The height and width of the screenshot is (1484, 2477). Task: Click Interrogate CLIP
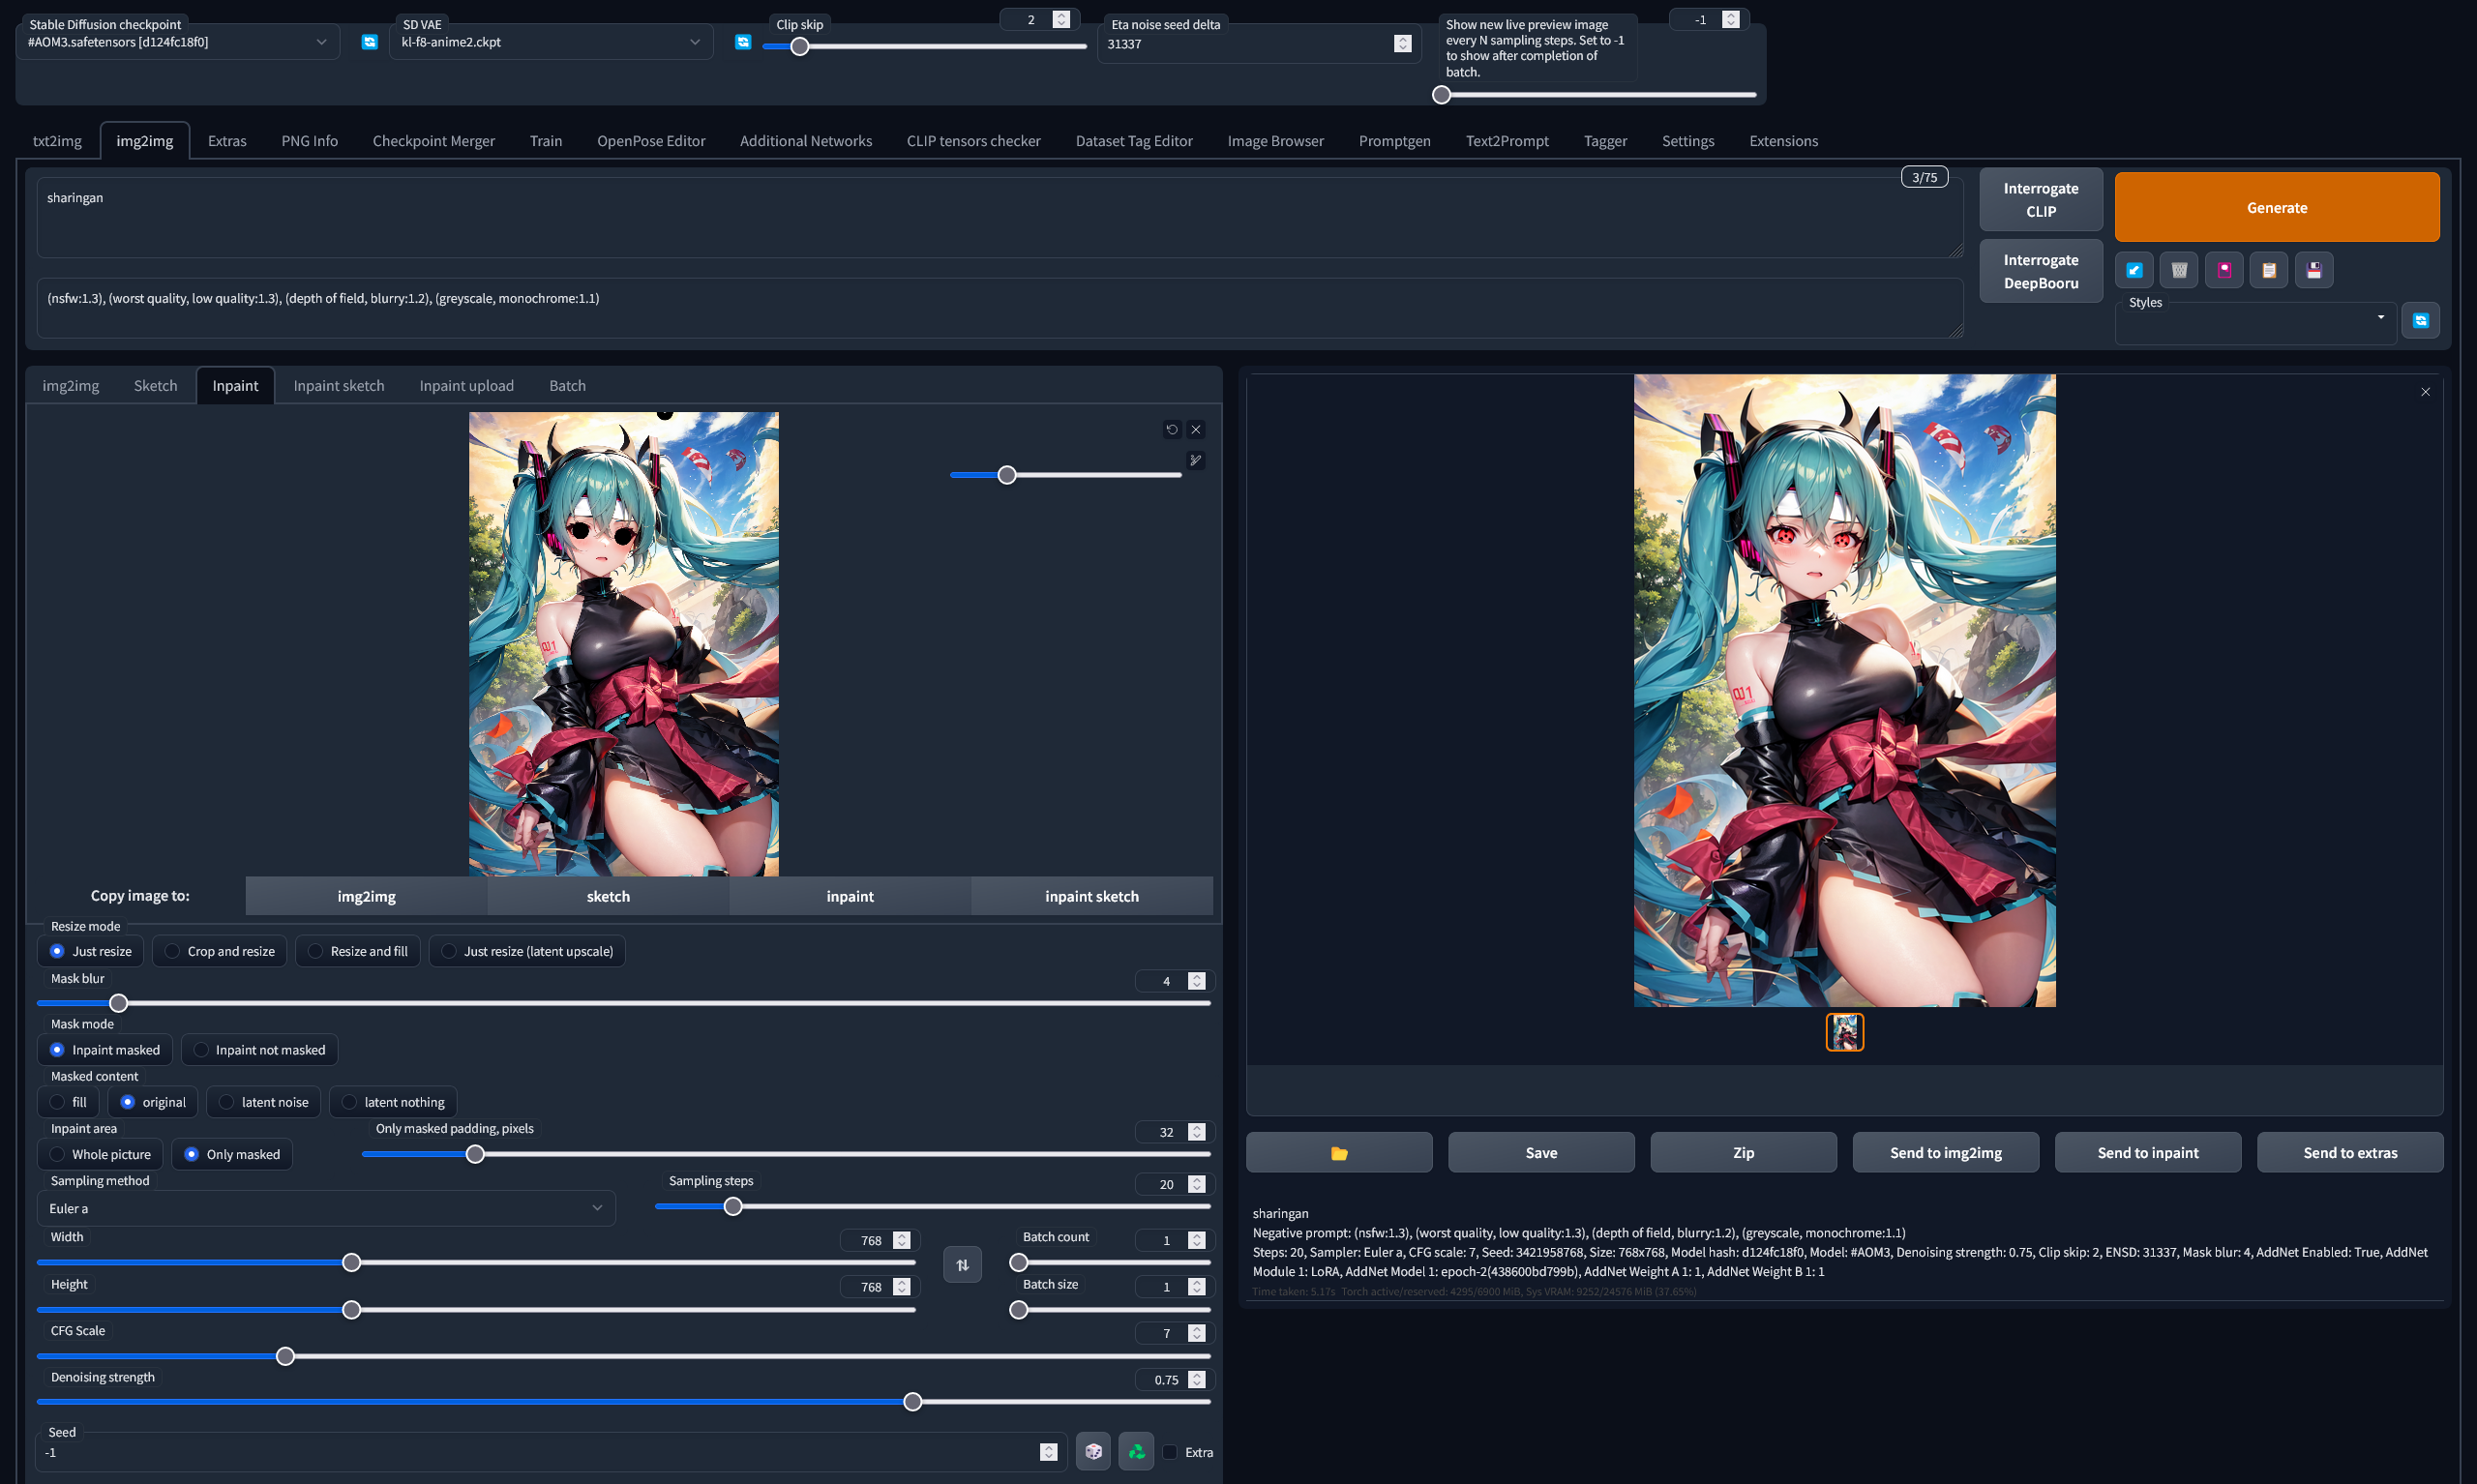[x=2040, y=200]
